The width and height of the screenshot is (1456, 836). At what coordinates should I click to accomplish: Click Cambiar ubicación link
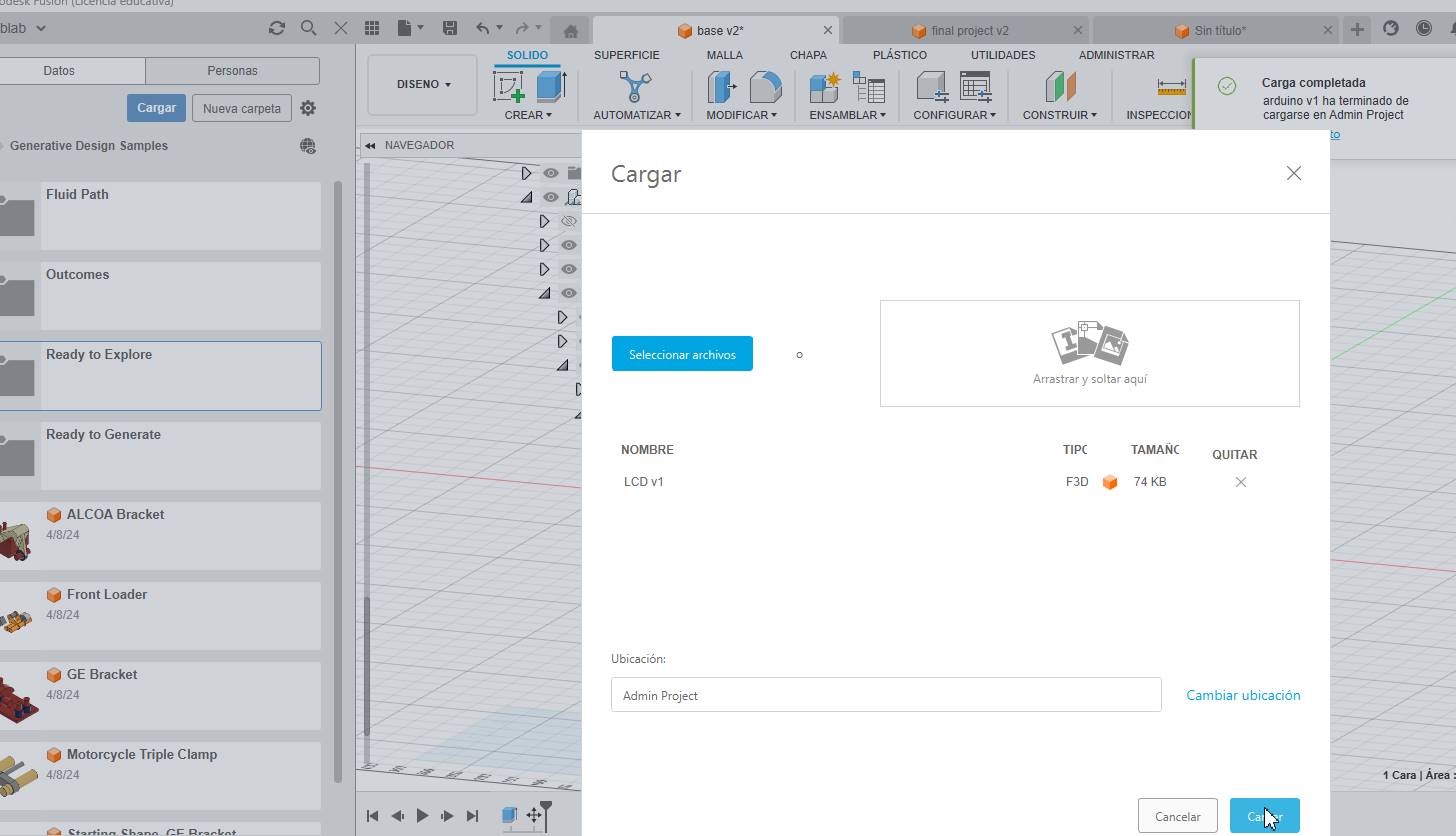1243,695
